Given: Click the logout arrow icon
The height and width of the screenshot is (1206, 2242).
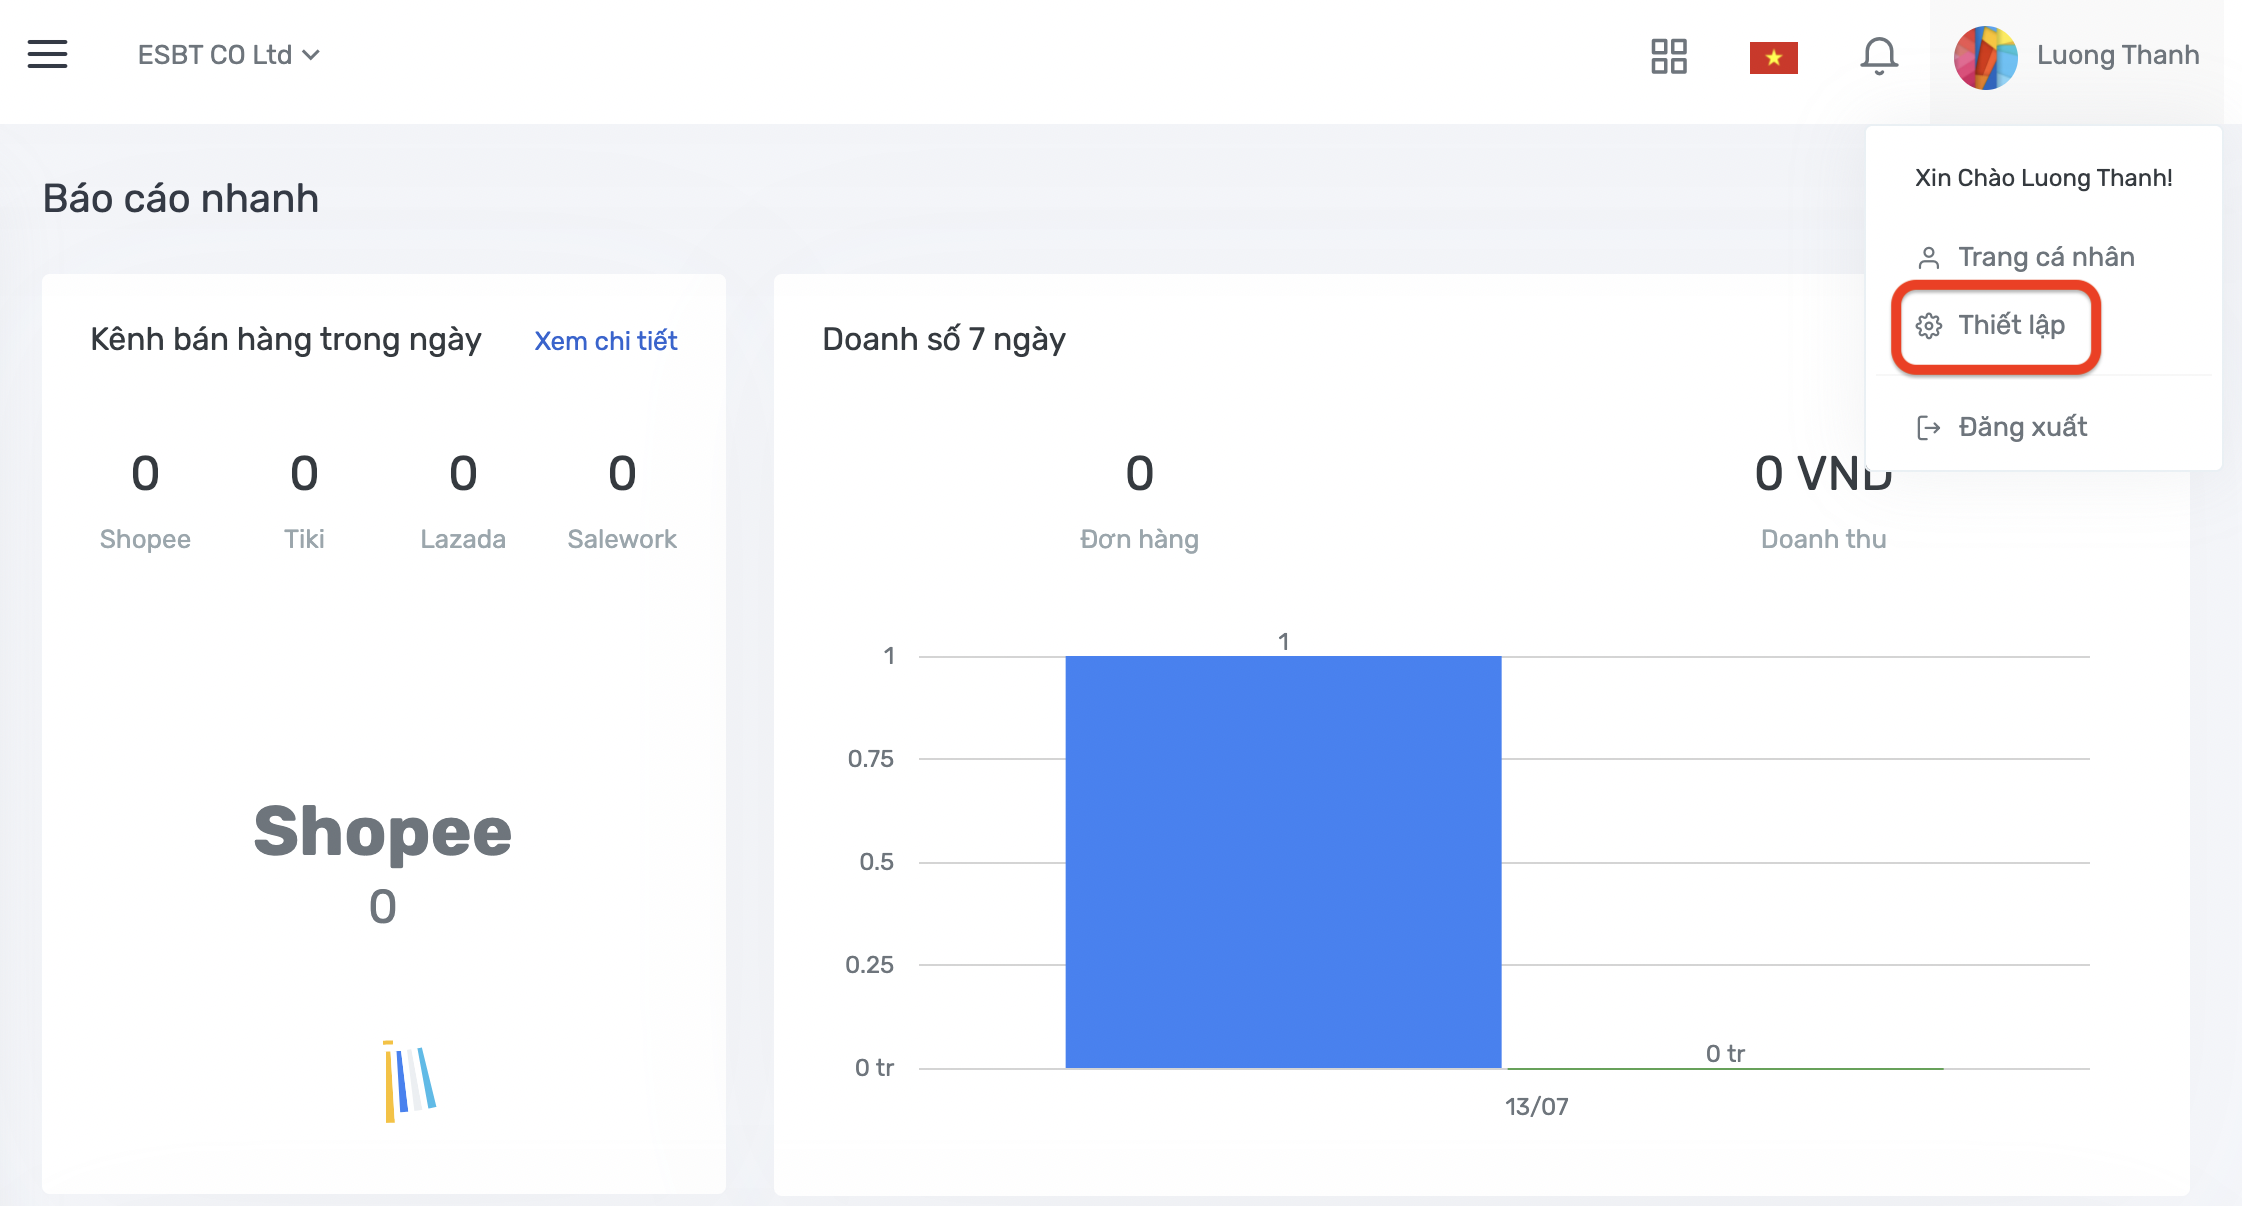Looking at the screenshot, I should coord(1929,428).
